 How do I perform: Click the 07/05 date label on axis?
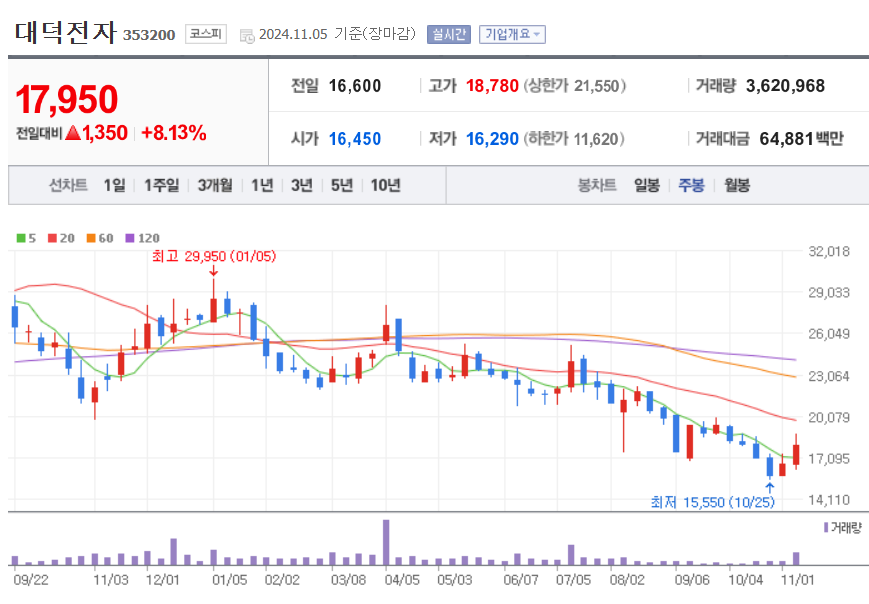[x=574, y=580]
